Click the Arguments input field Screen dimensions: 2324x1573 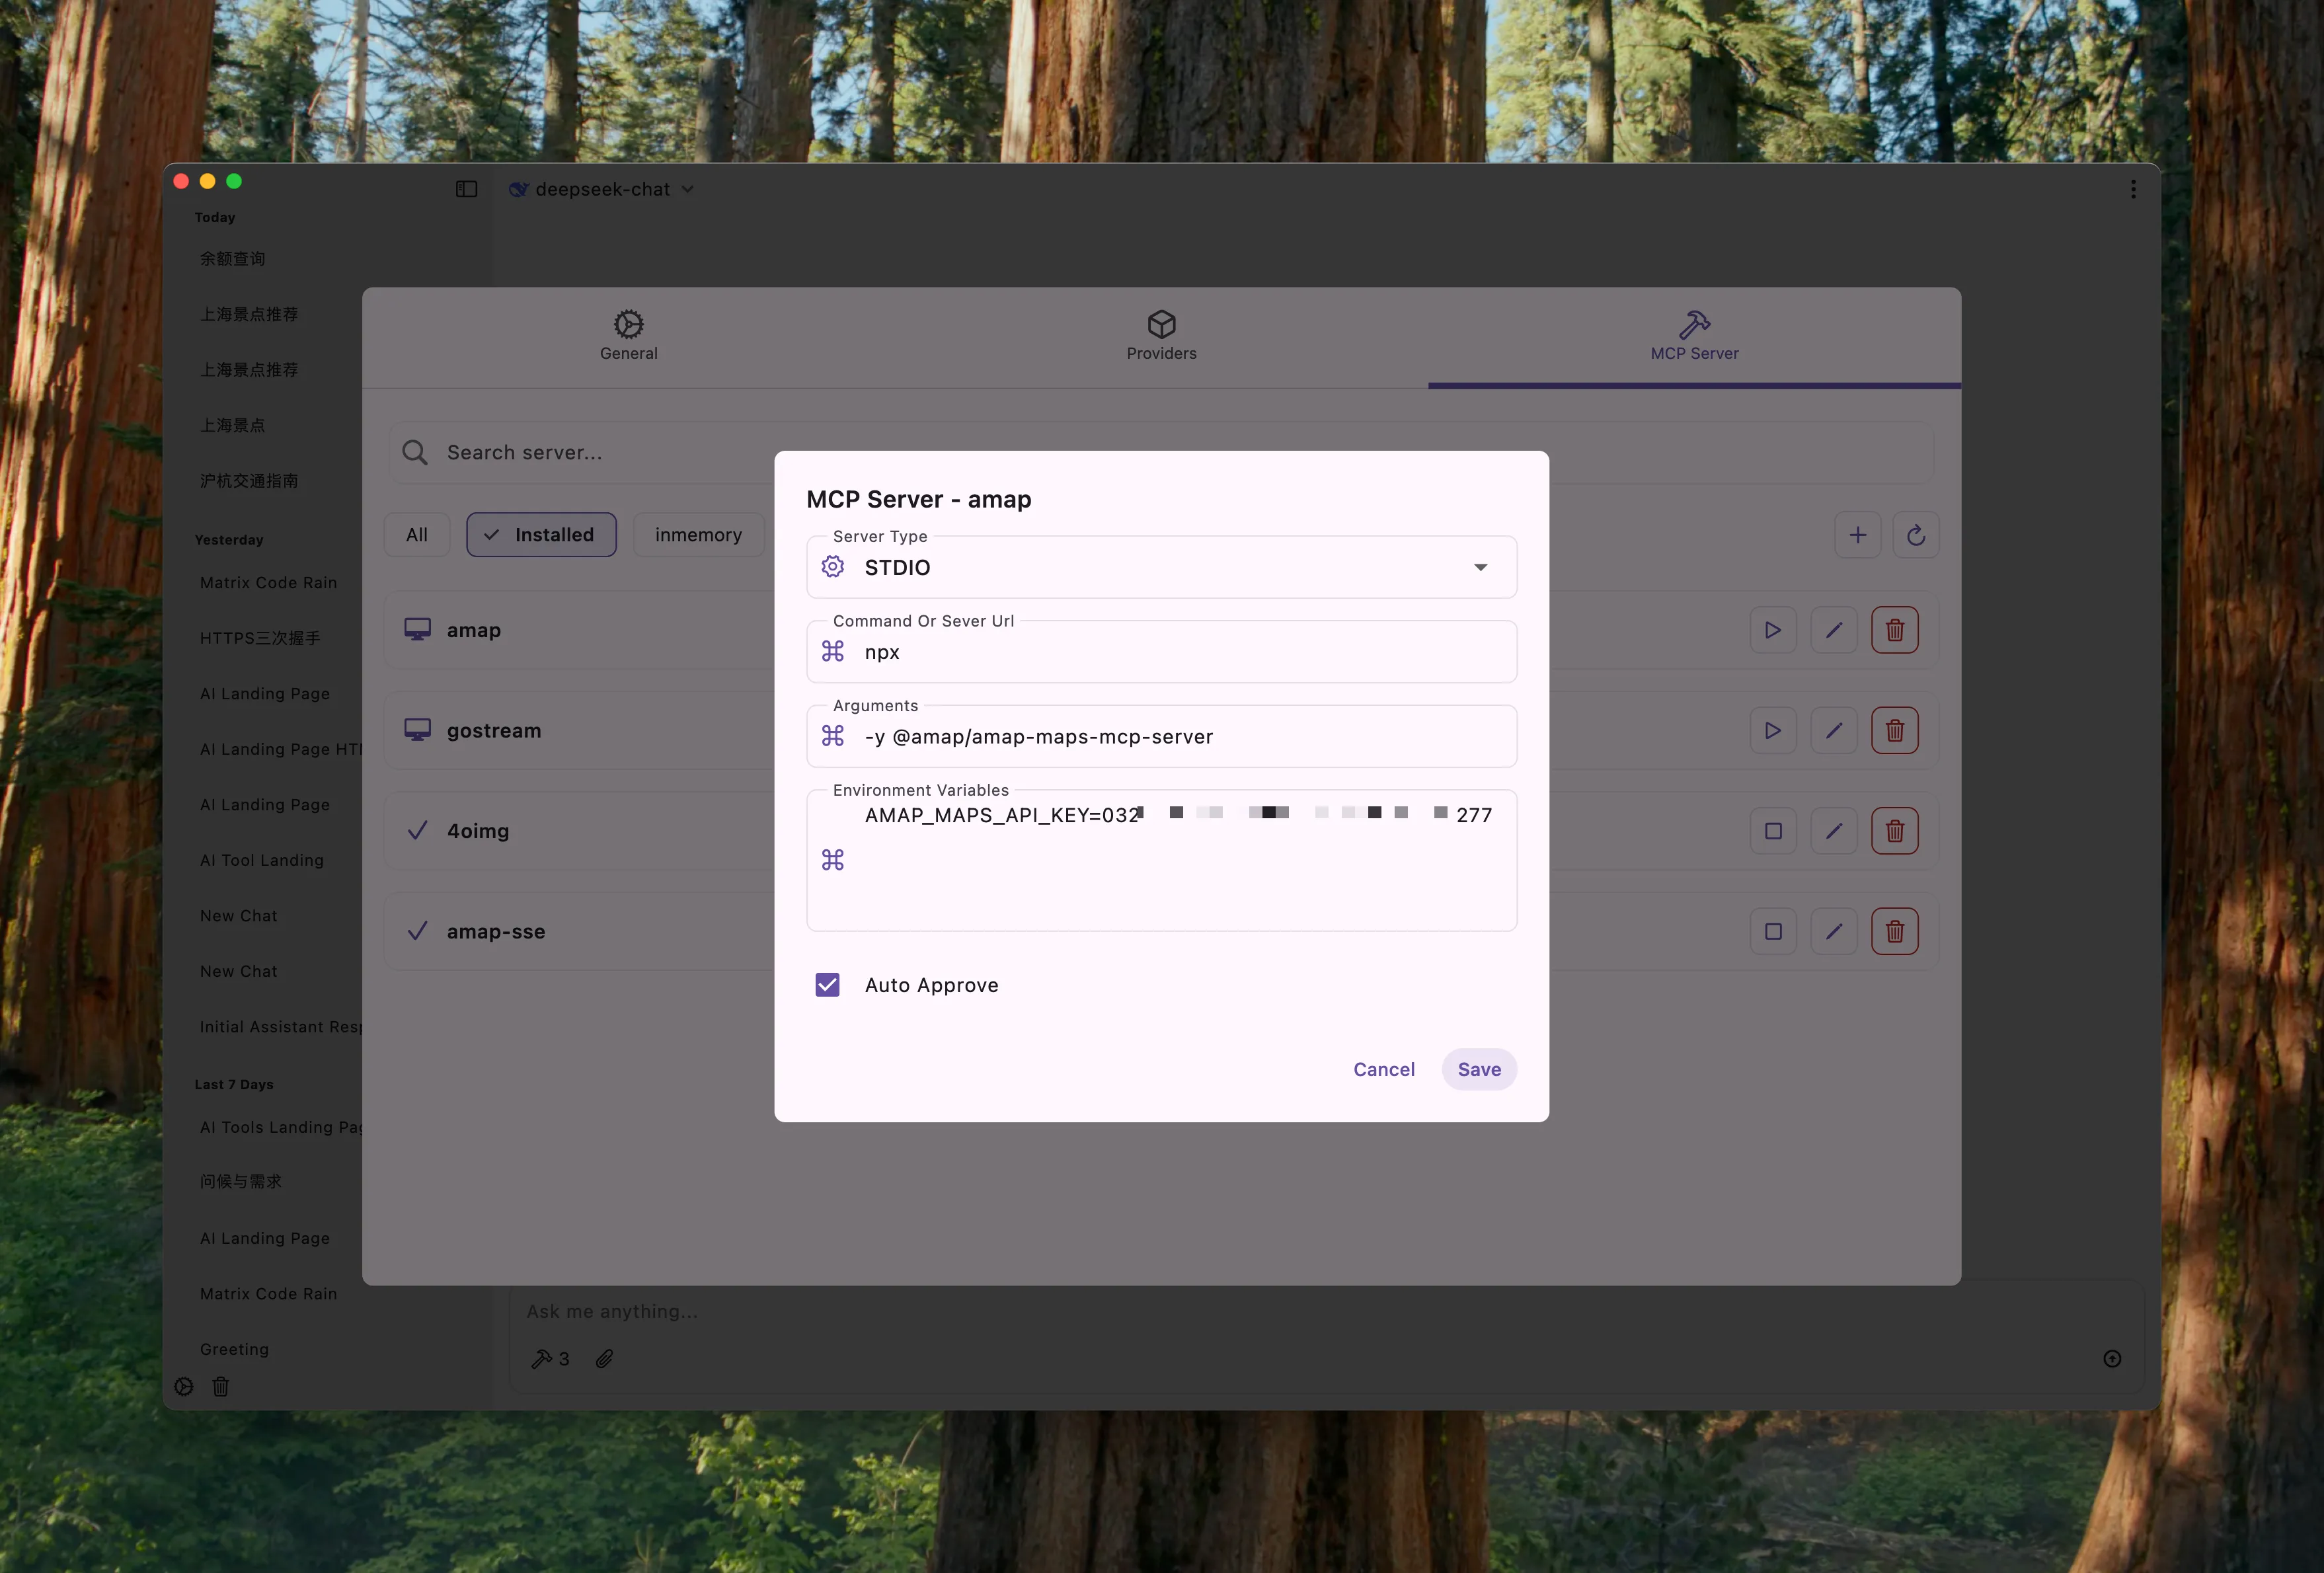(x=1161, y=737)
